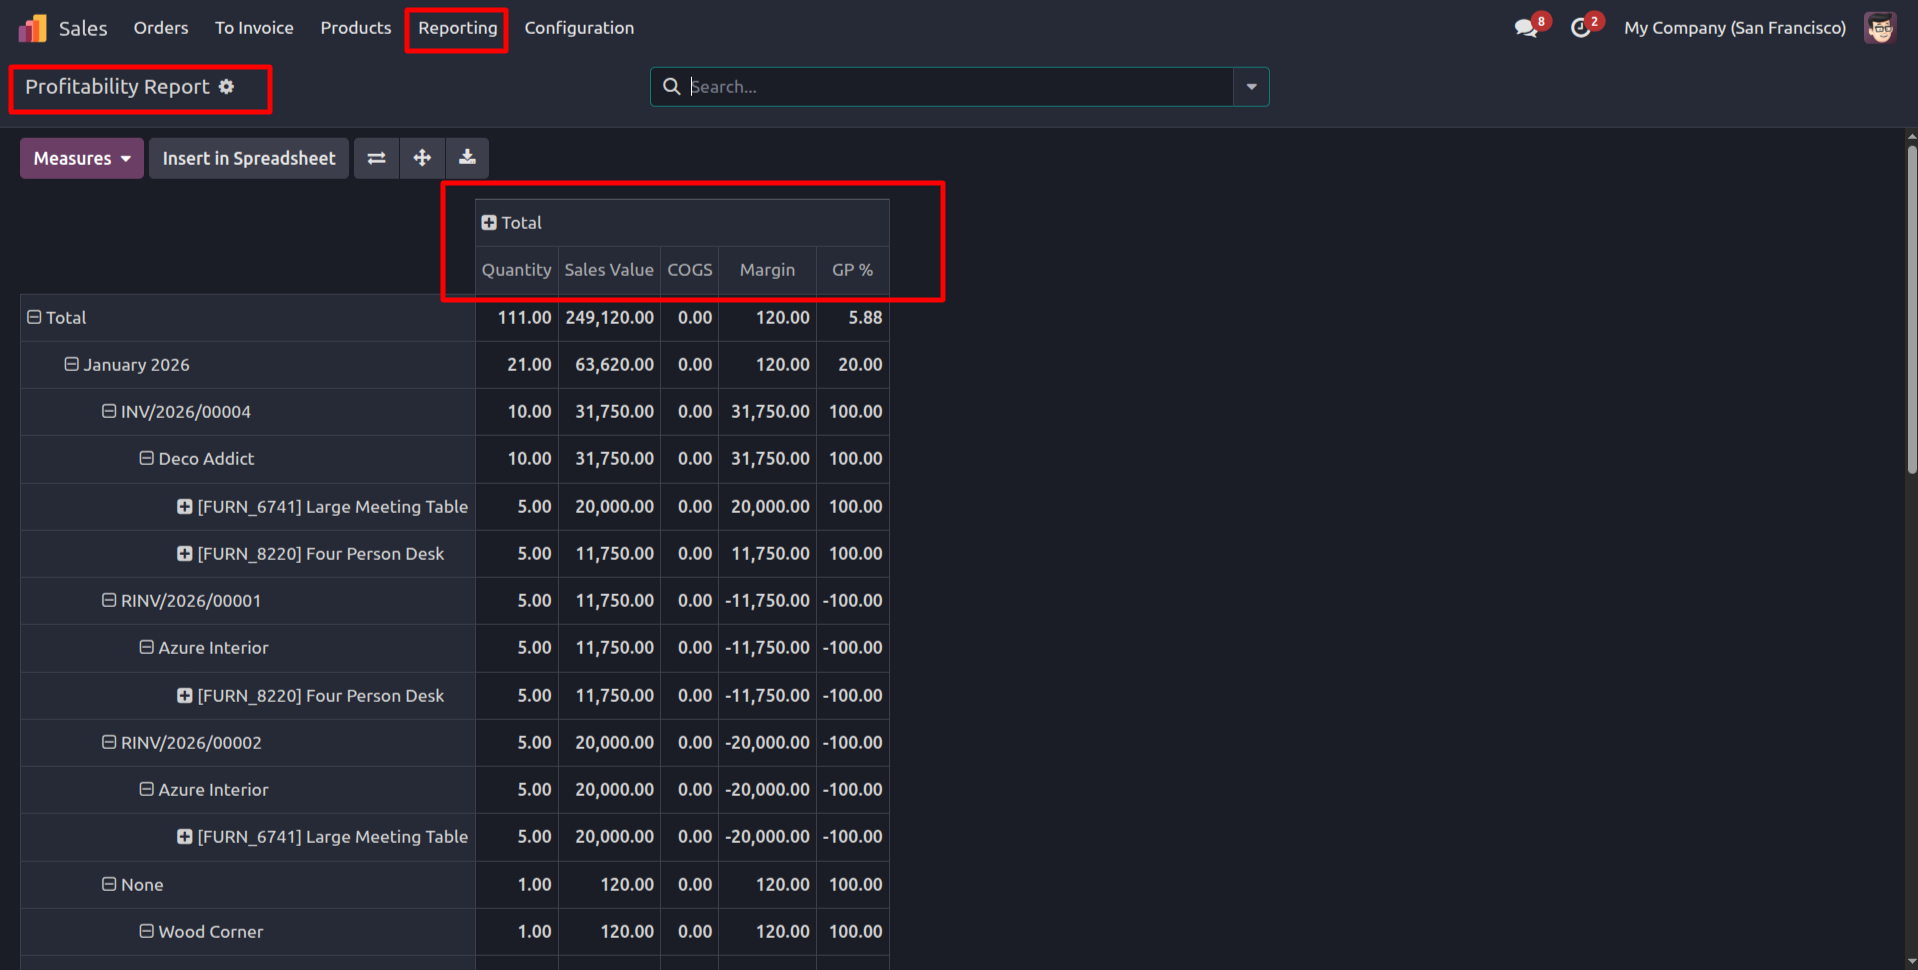Download the pivot table as xlsx
This screenshot has height=970, width=1918.
[x=467, y=158]
